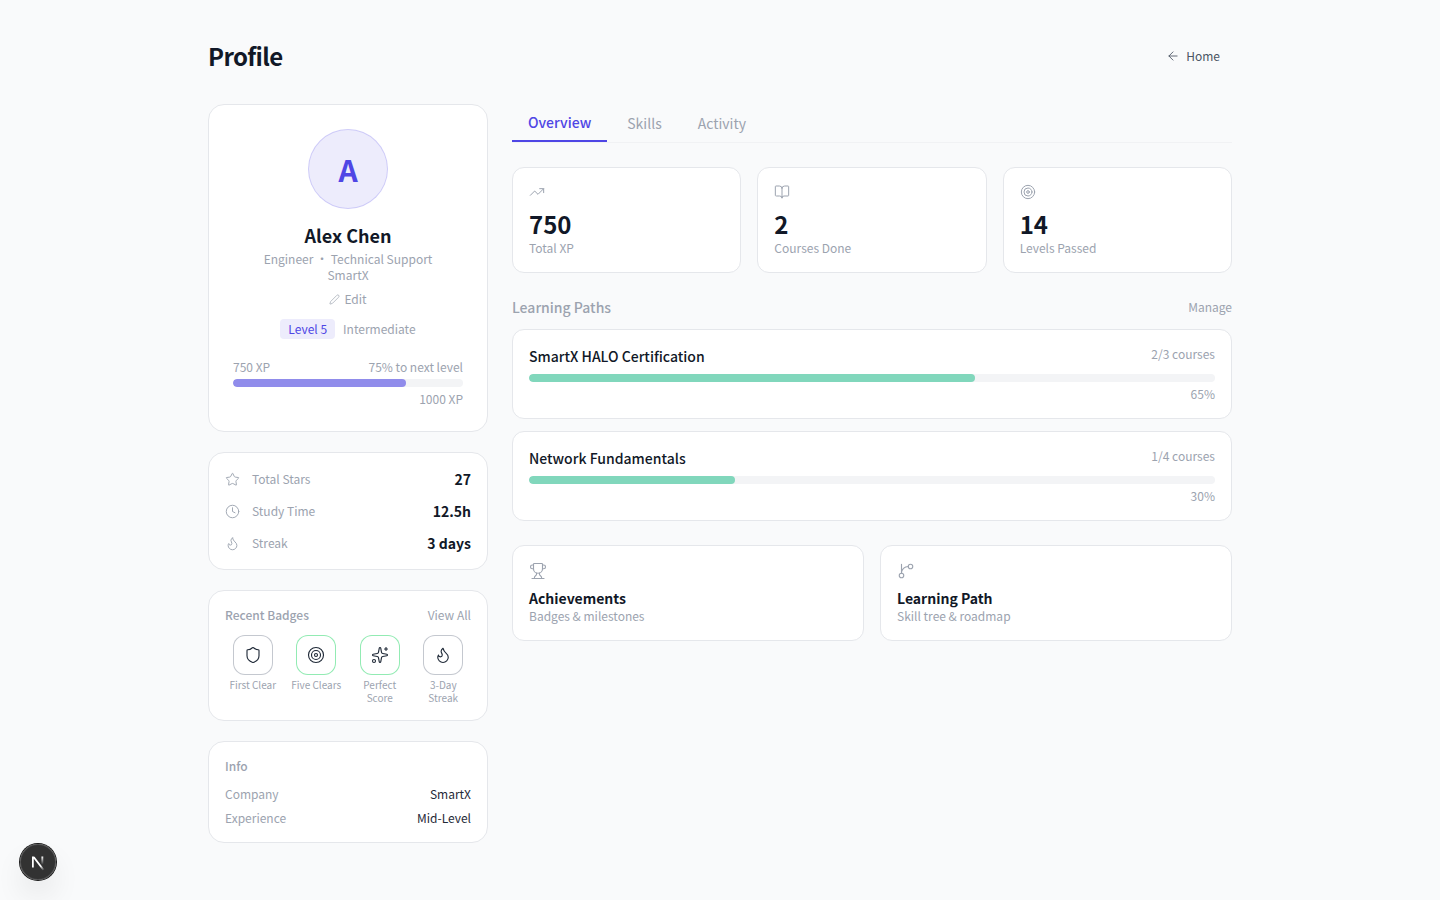The width and height of the screenshot is (1440, 900).
Task: Switch to the Skills tab
Action: click(644, 124)
